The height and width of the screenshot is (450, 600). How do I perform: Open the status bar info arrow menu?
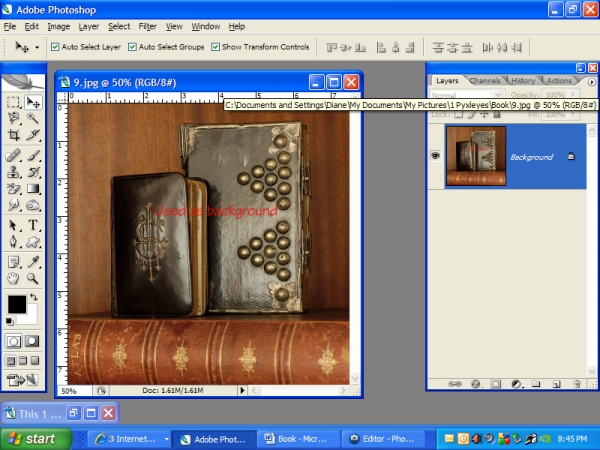tap(242, 390)
